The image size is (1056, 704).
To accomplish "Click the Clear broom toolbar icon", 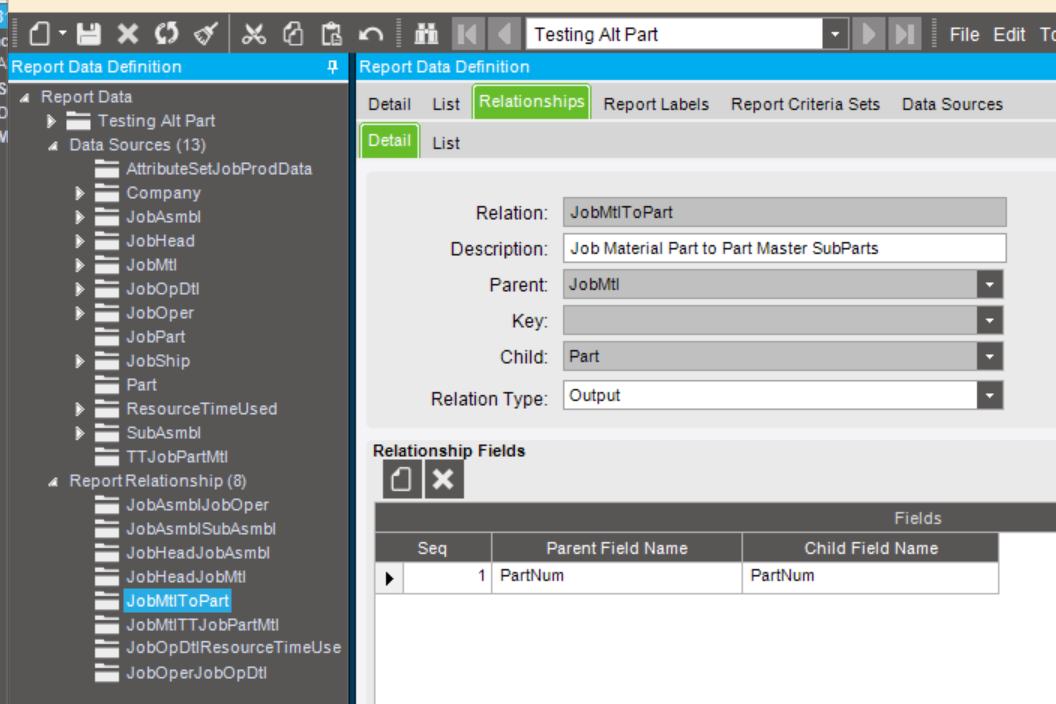I will pyautogui.click(x=206, y=34).
